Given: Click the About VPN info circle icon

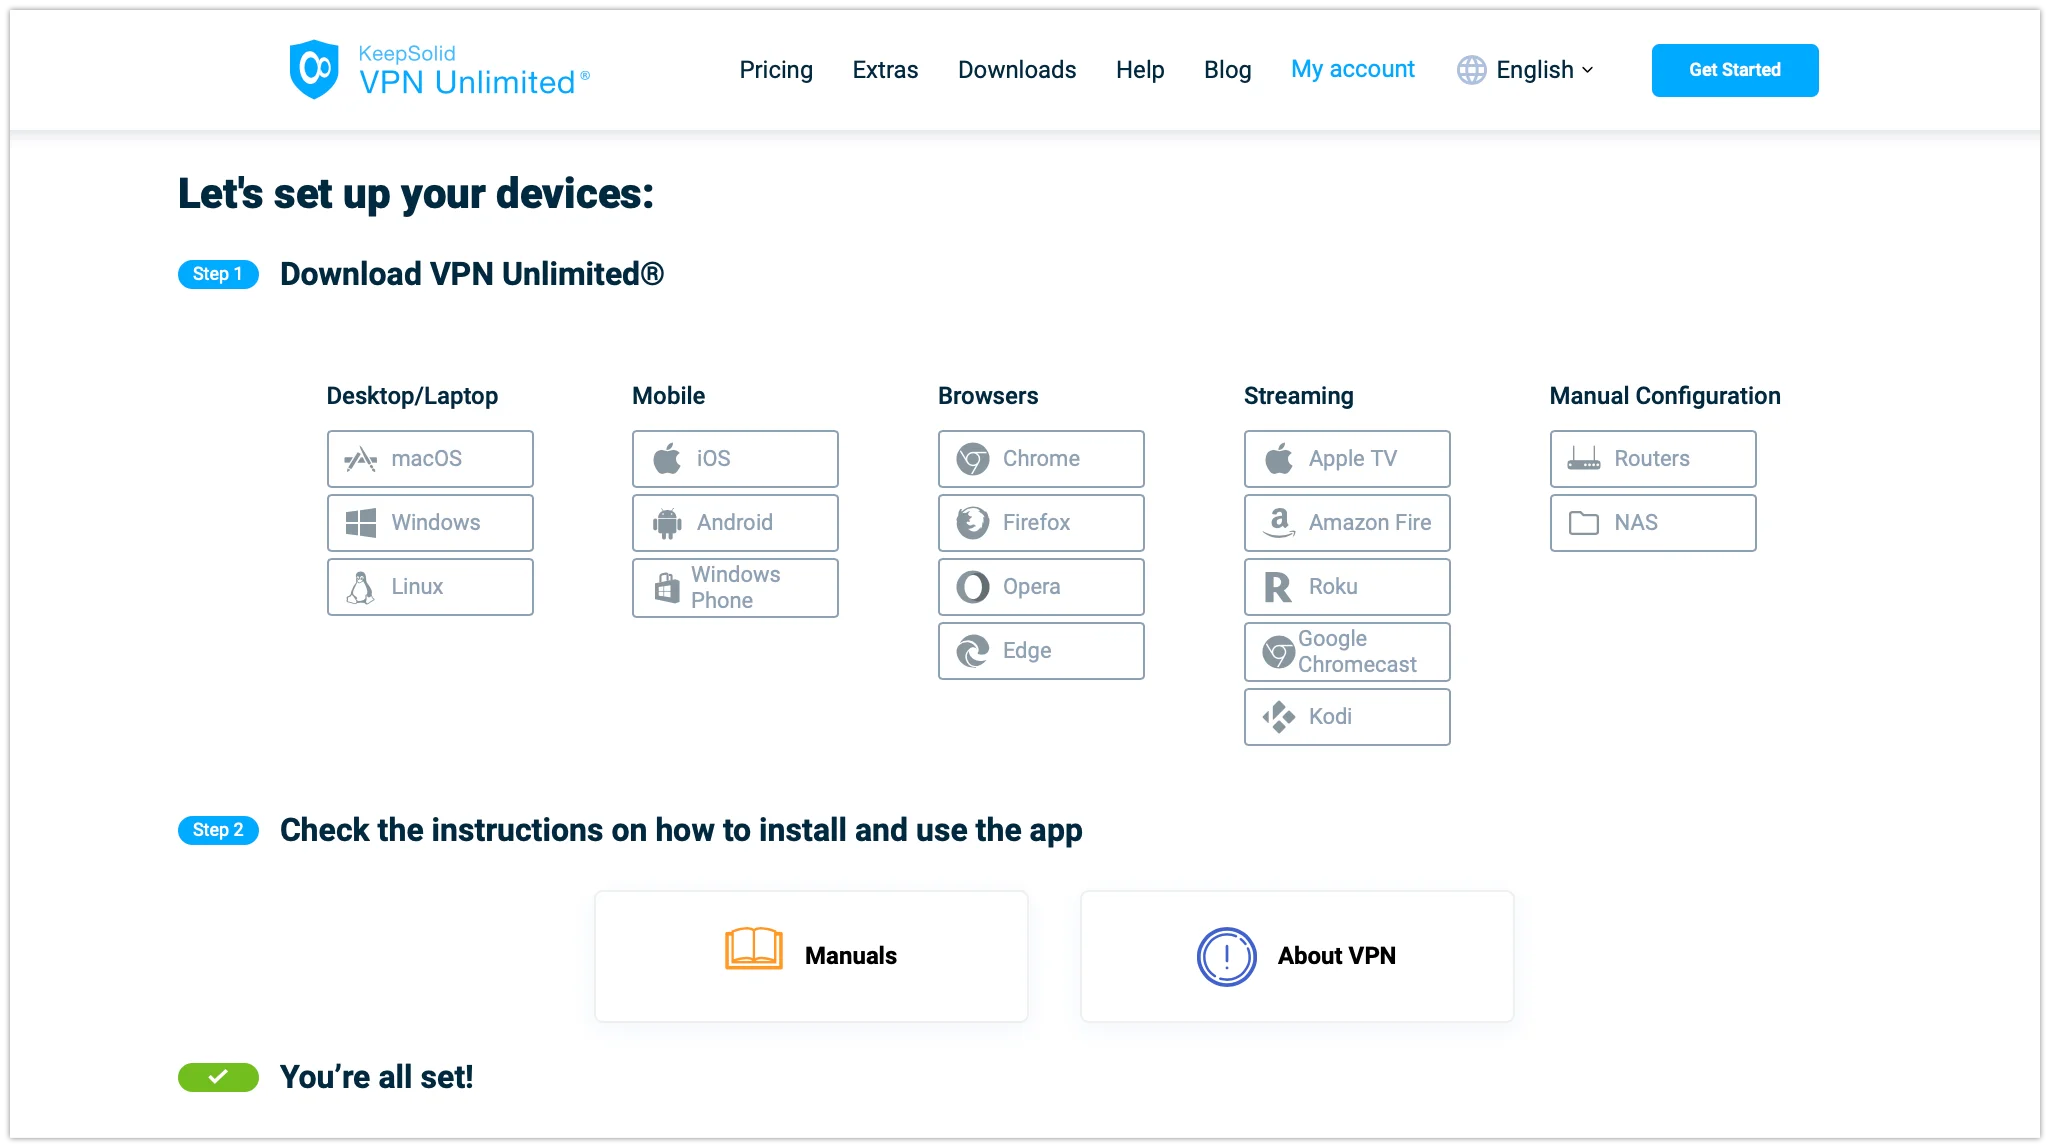Looking at the screenshot, I should [x=1227, y=957].
